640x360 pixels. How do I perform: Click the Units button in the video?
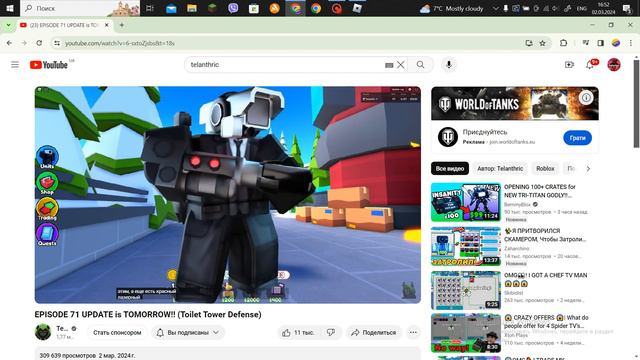[x=47, y=157]
